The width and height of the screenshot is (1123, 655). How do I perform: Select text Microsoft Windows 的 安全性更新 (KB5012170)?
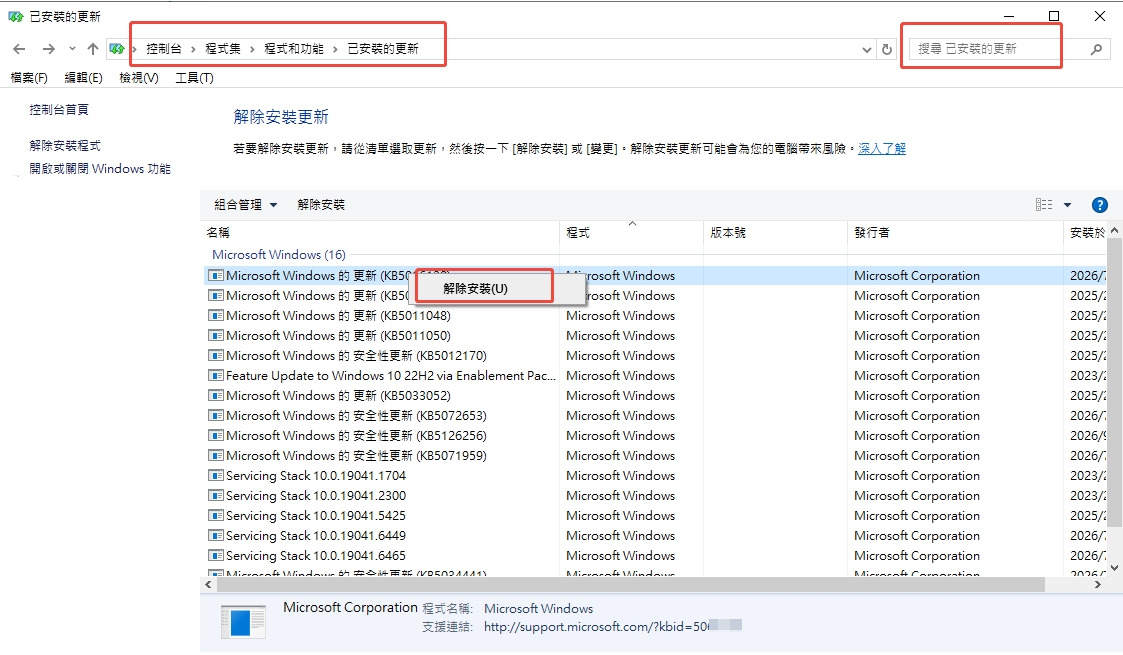(x=356, y=356)
